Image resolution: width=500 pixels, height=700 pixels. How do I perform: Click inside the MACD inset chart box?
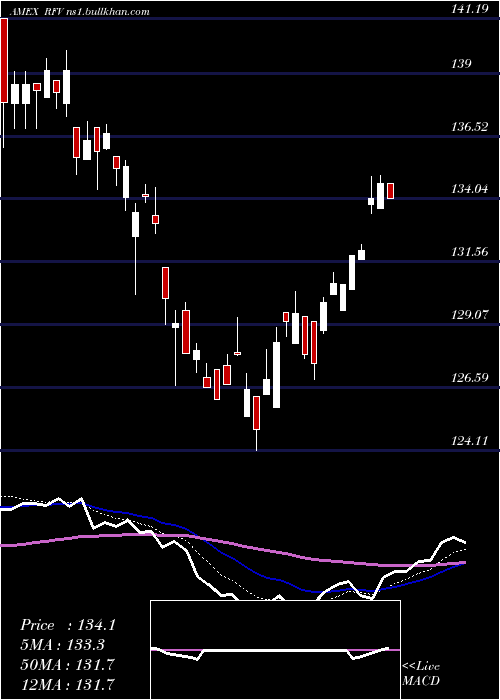275,650
